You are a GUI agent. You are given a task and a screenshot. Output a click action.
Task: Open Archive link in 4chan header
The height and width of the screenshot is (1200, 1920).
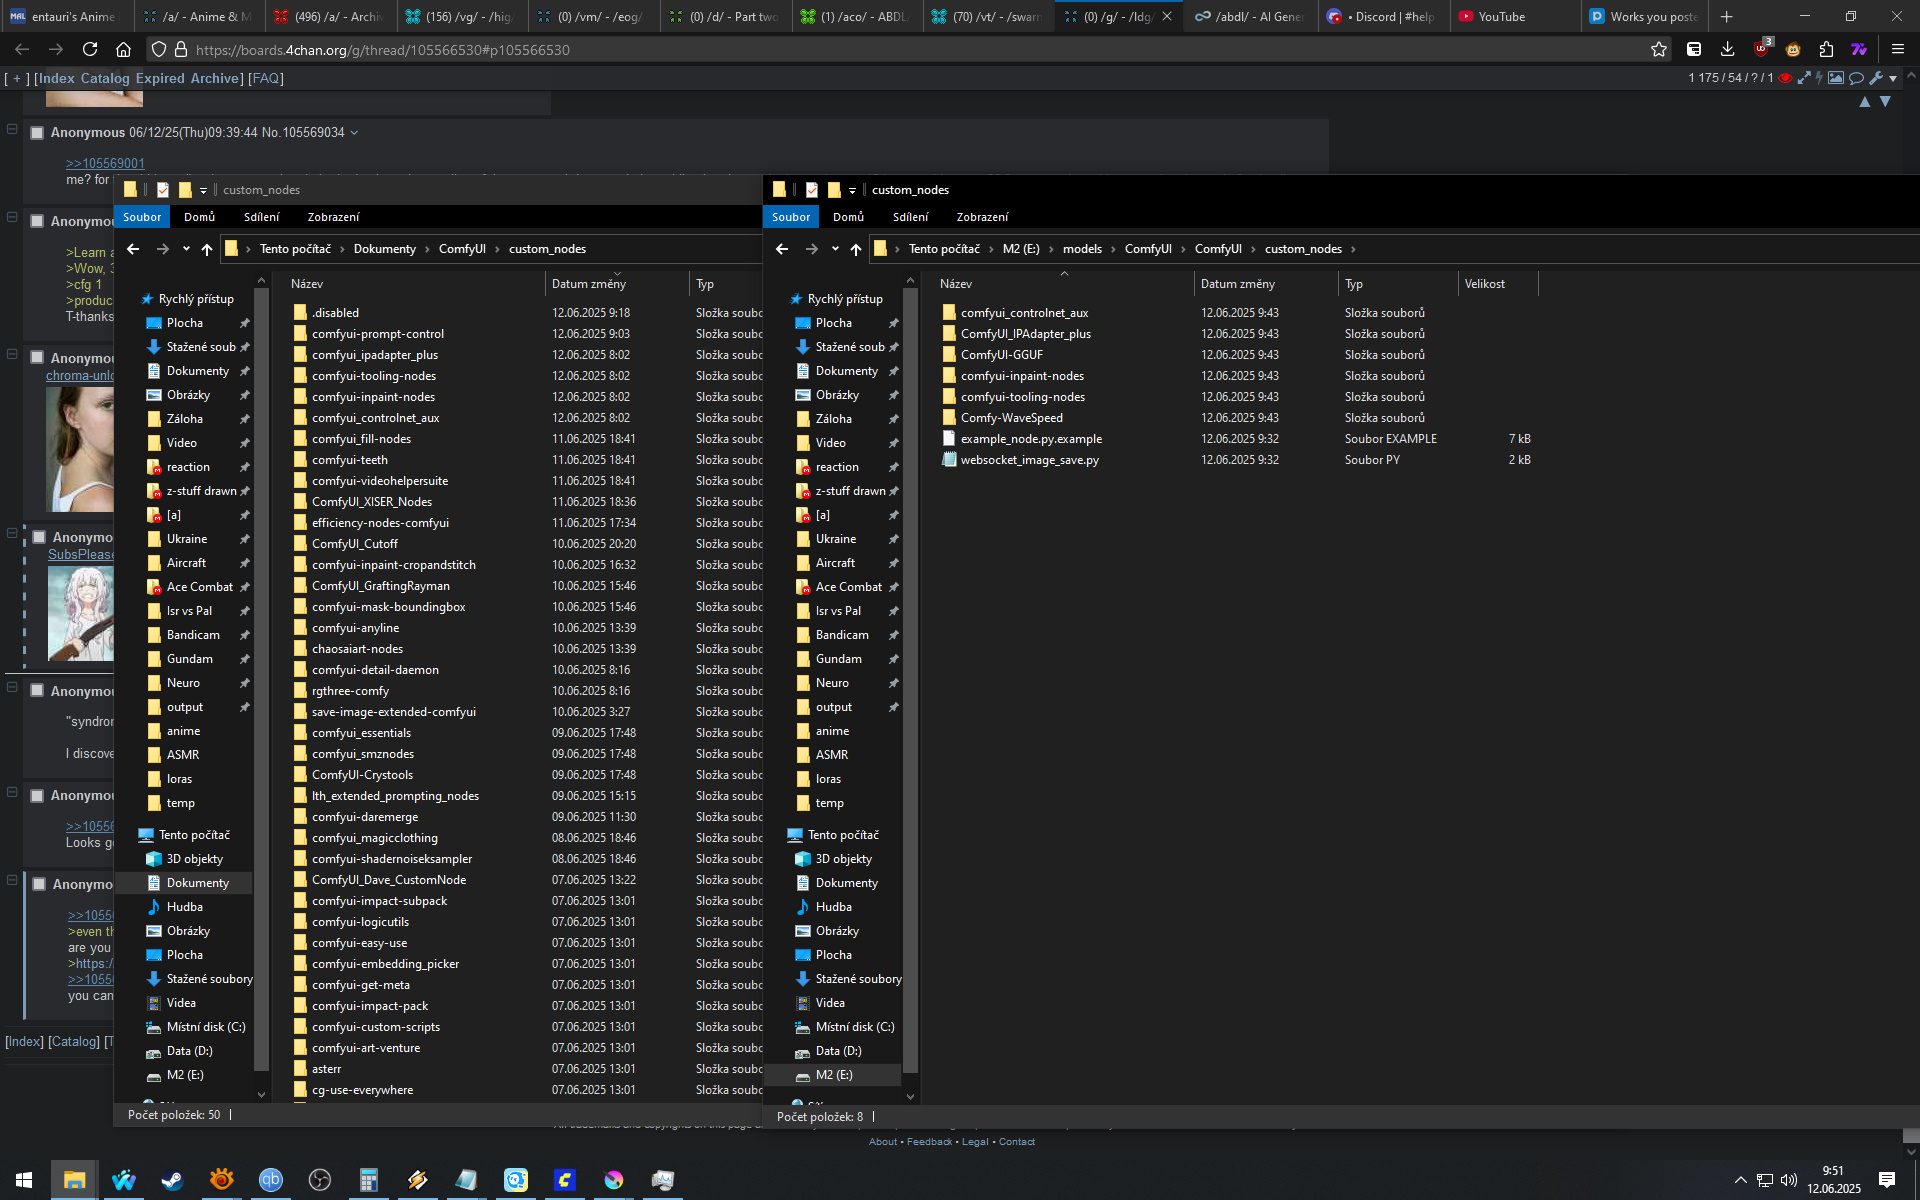pyautogui.click(x=215, y=78)
